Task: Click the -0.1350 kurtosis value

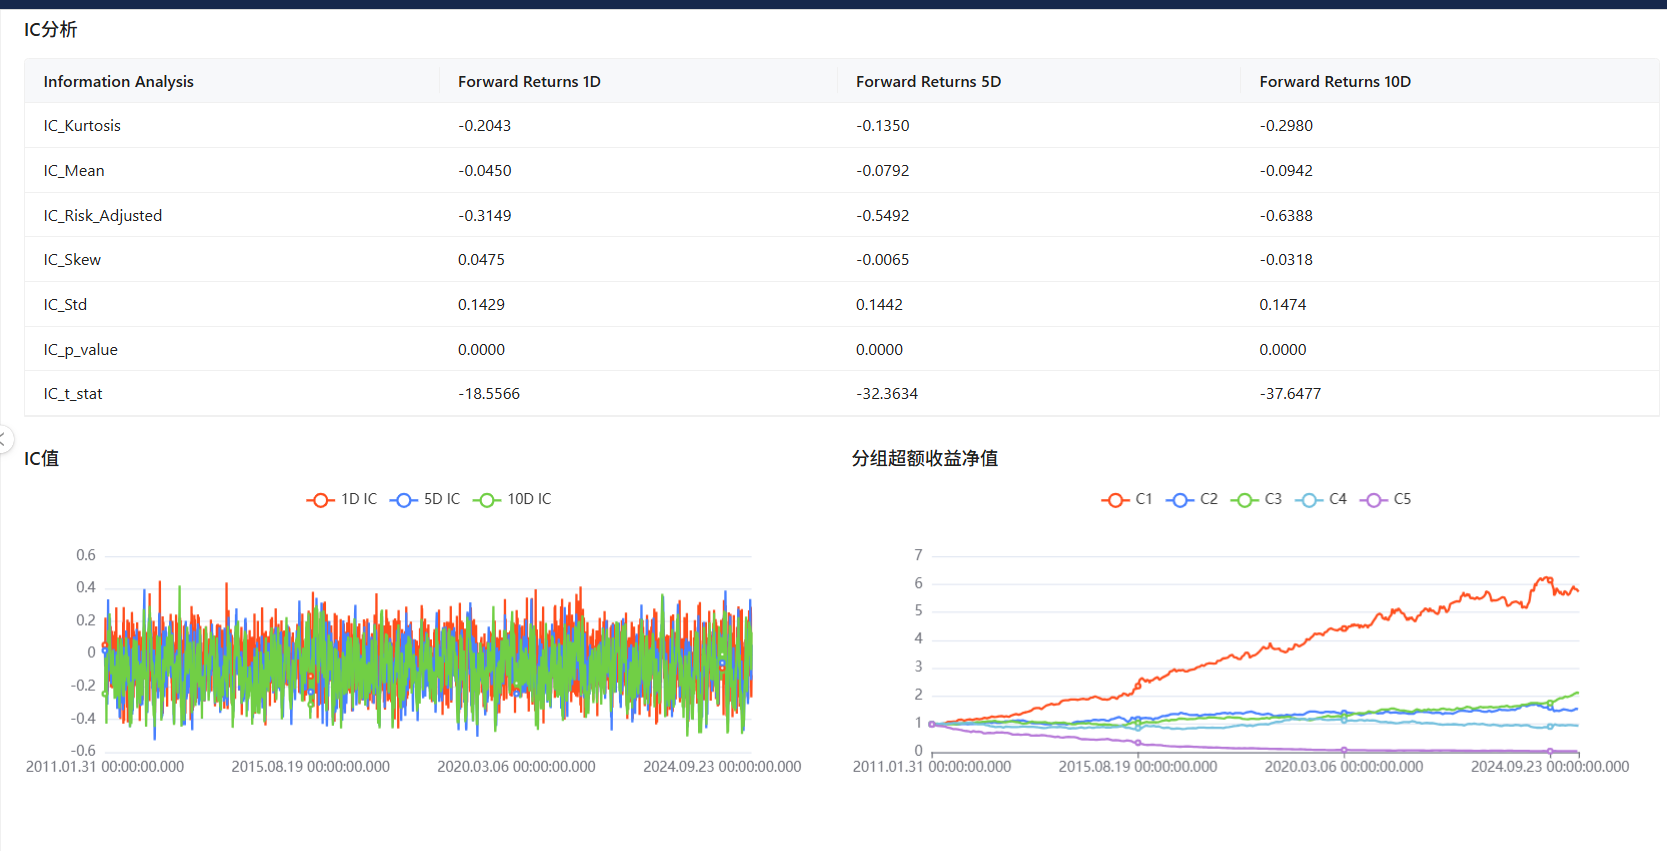Action: point(883,126)
